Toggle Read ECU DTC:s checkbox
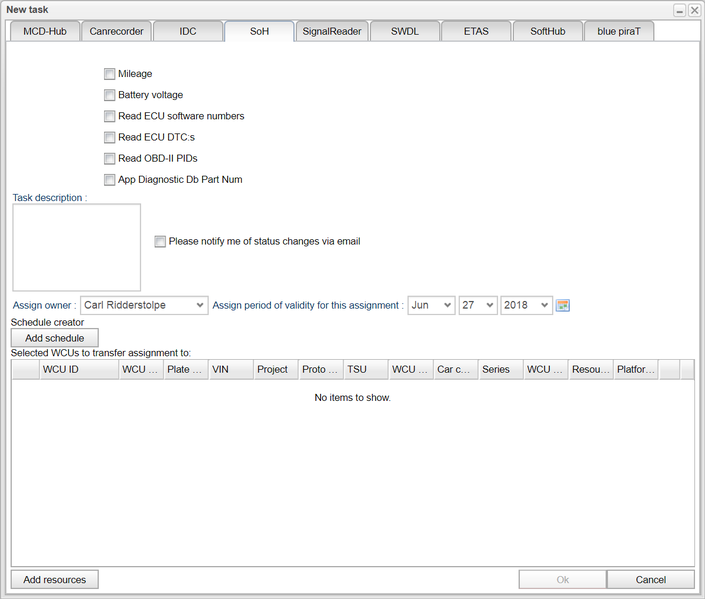The image size is (705, 599). click(x=110, y=137)
